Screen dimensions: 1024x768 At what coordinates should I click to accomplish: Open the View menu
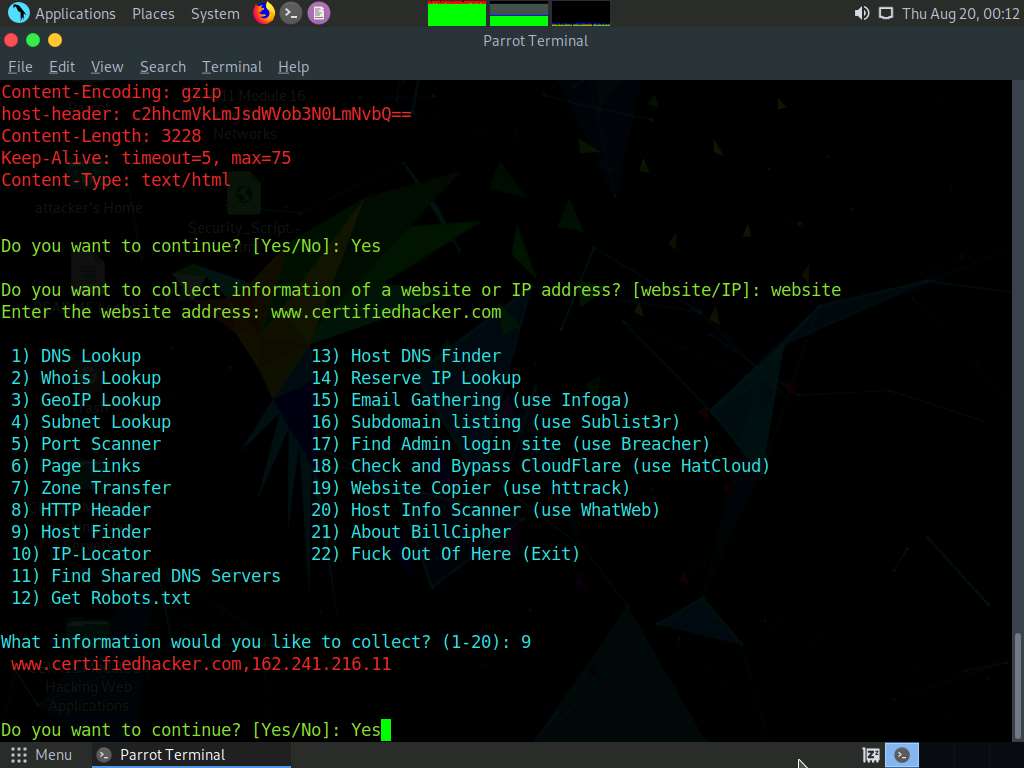coord(107,67)
